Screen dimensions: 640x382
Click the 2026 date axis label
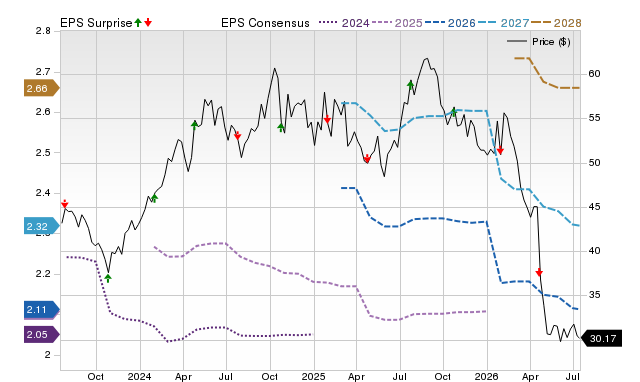487,376
